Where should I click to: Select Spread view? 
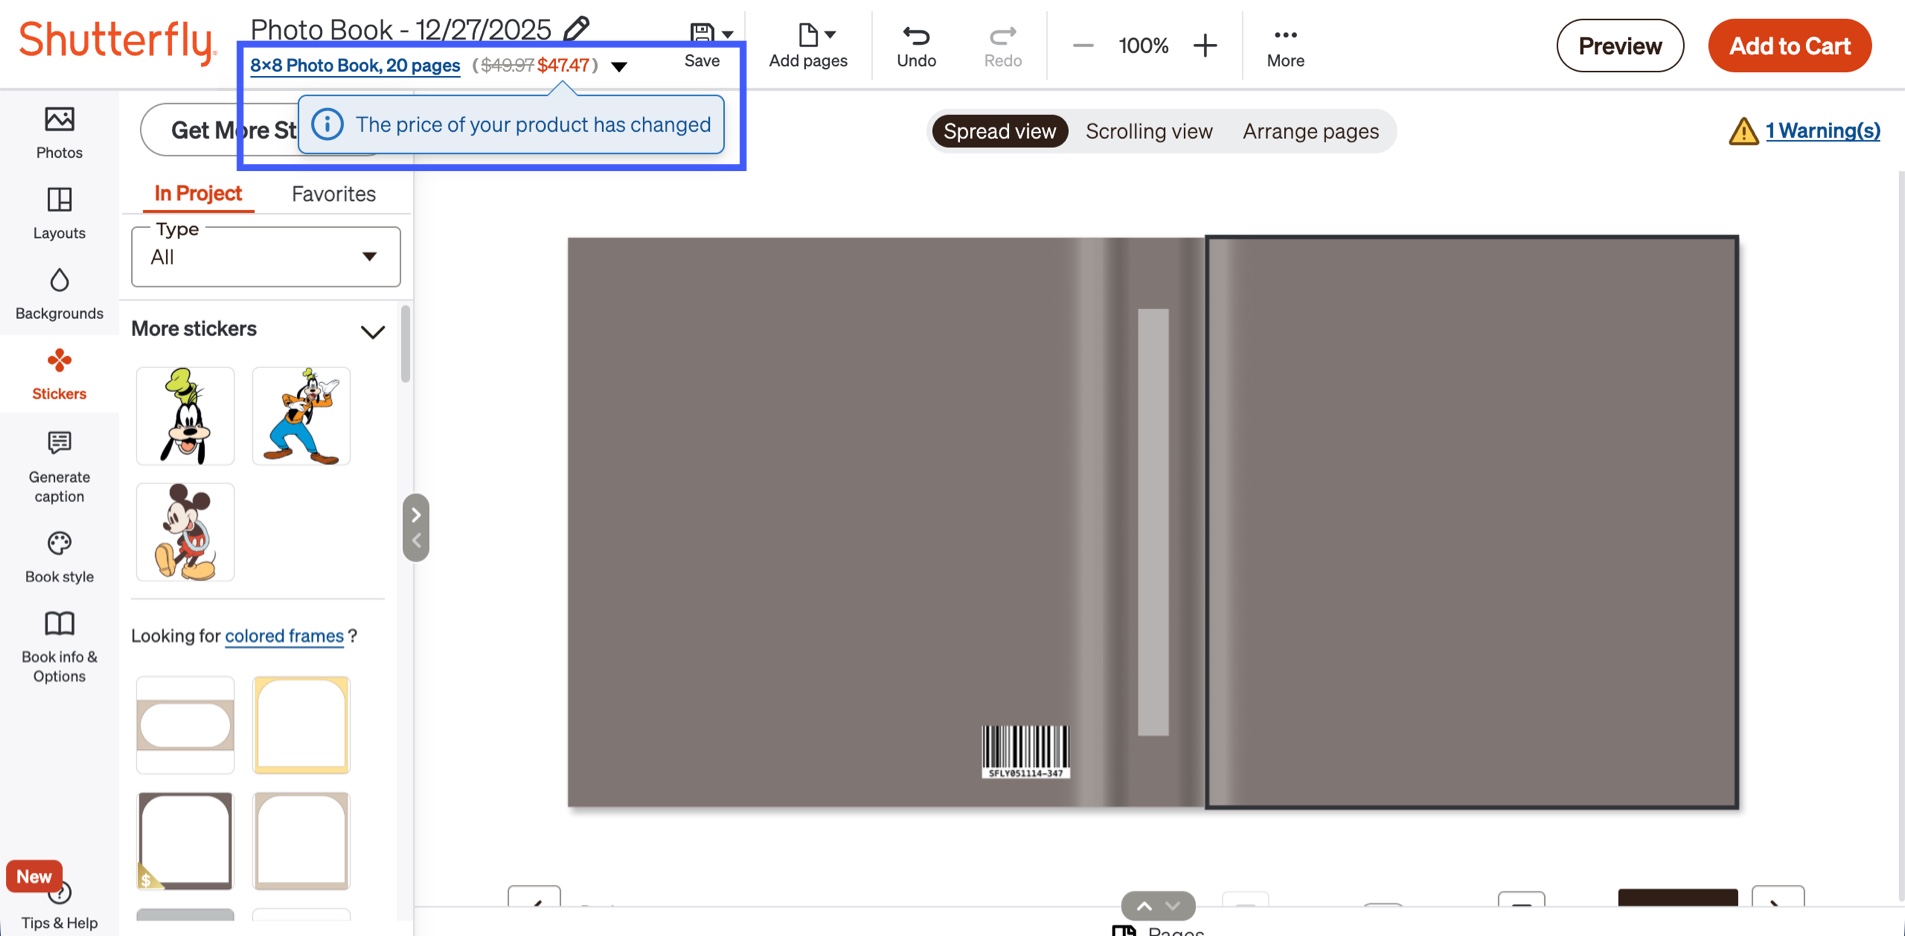(1000, 131)
